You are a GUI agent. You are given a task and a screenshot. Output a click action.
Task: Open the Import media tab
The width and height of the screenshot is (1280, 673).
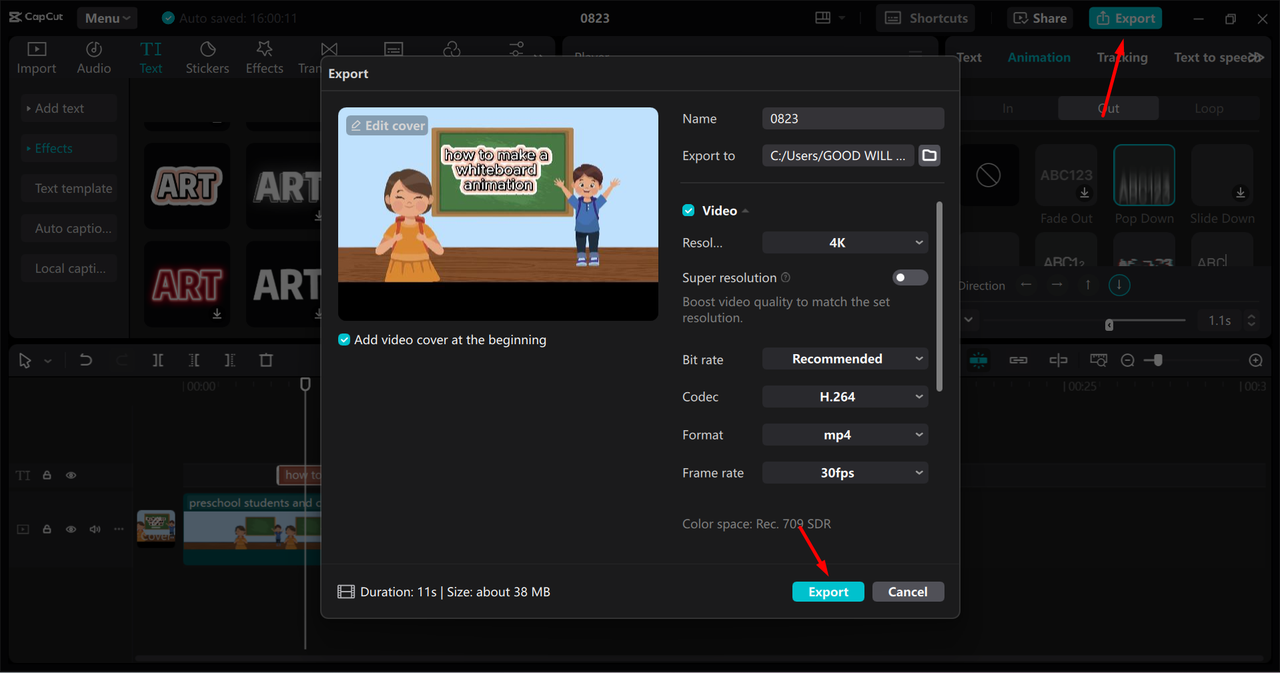coord(36,58)
